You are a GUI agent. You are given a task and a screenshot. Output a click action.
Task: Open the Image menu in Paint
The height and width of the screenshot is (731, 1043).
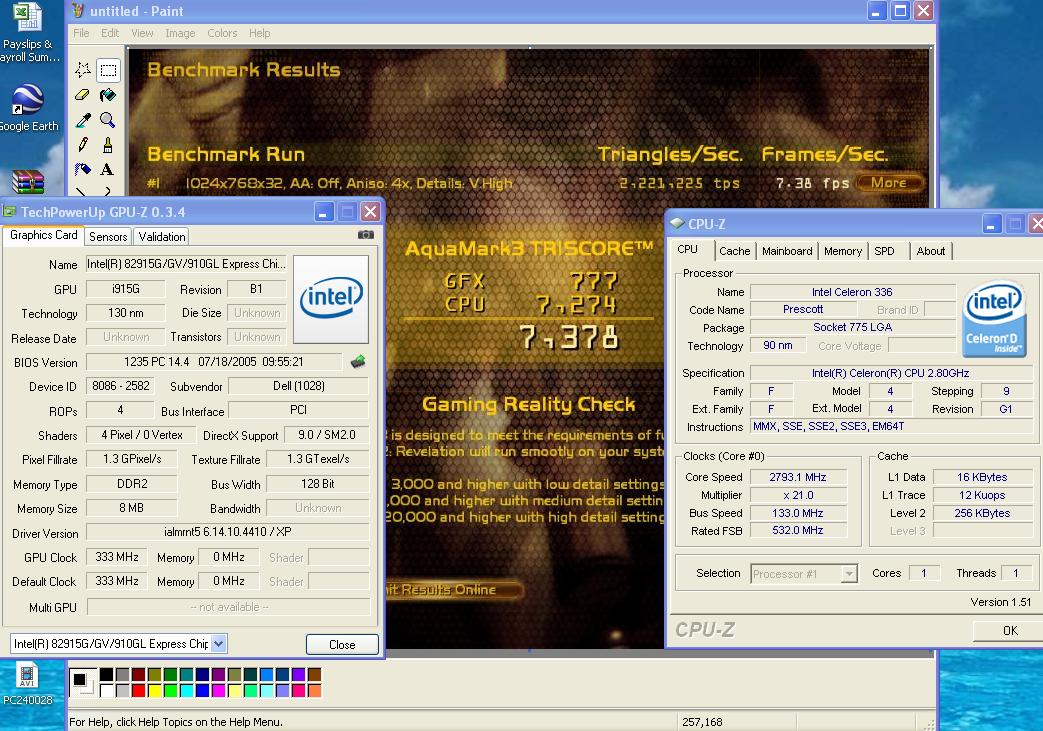coord(180,33)
